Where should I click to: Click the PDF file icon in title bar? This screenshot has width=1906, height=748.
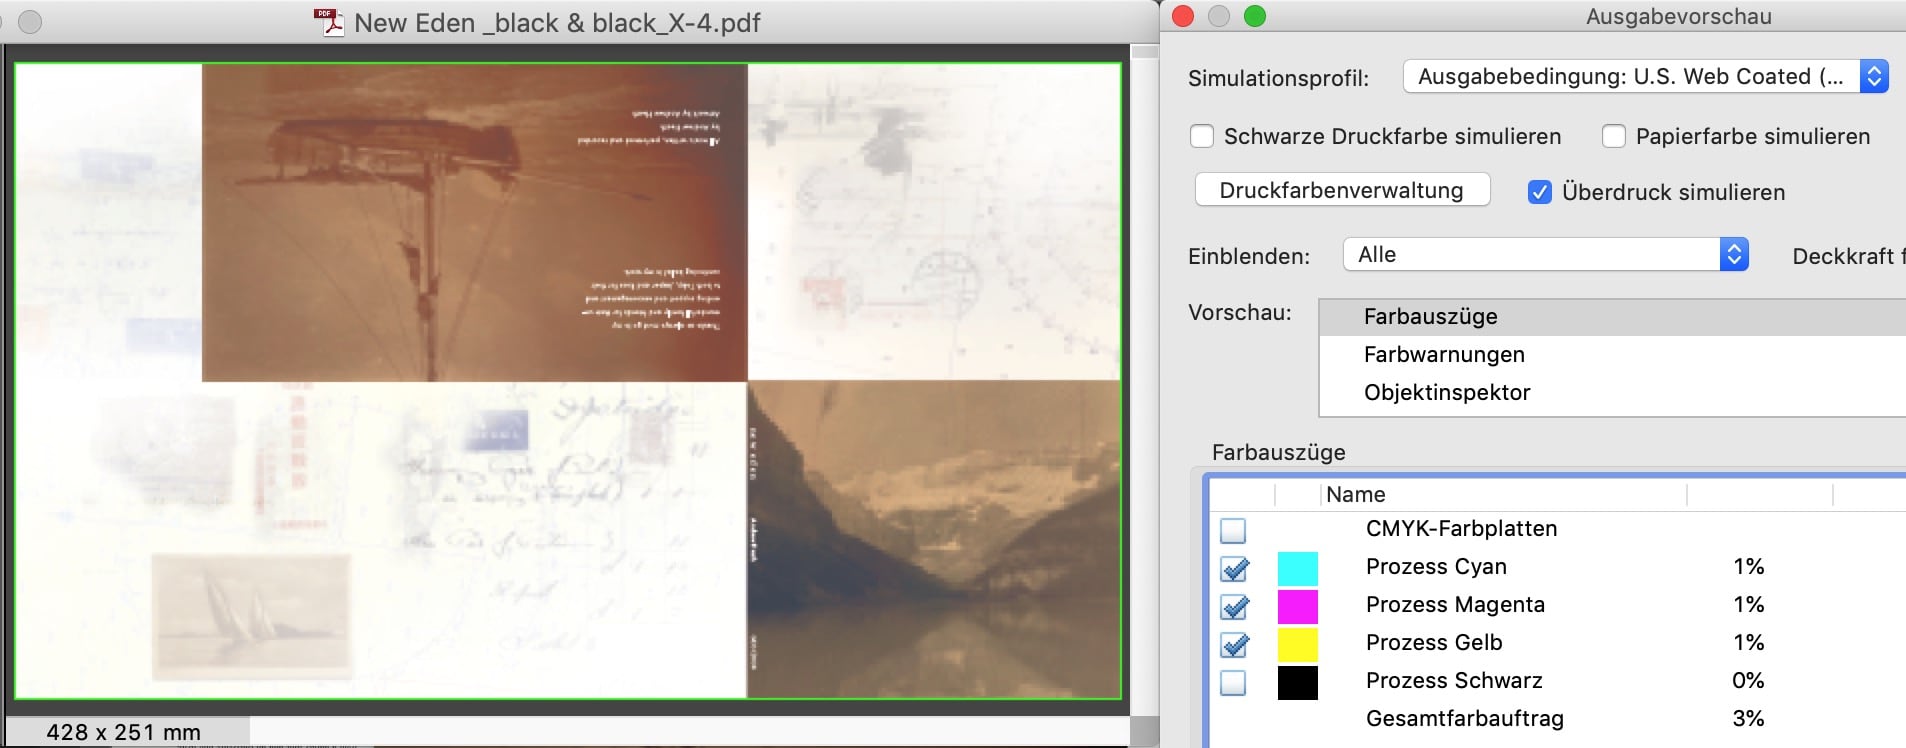pos(328,22)
